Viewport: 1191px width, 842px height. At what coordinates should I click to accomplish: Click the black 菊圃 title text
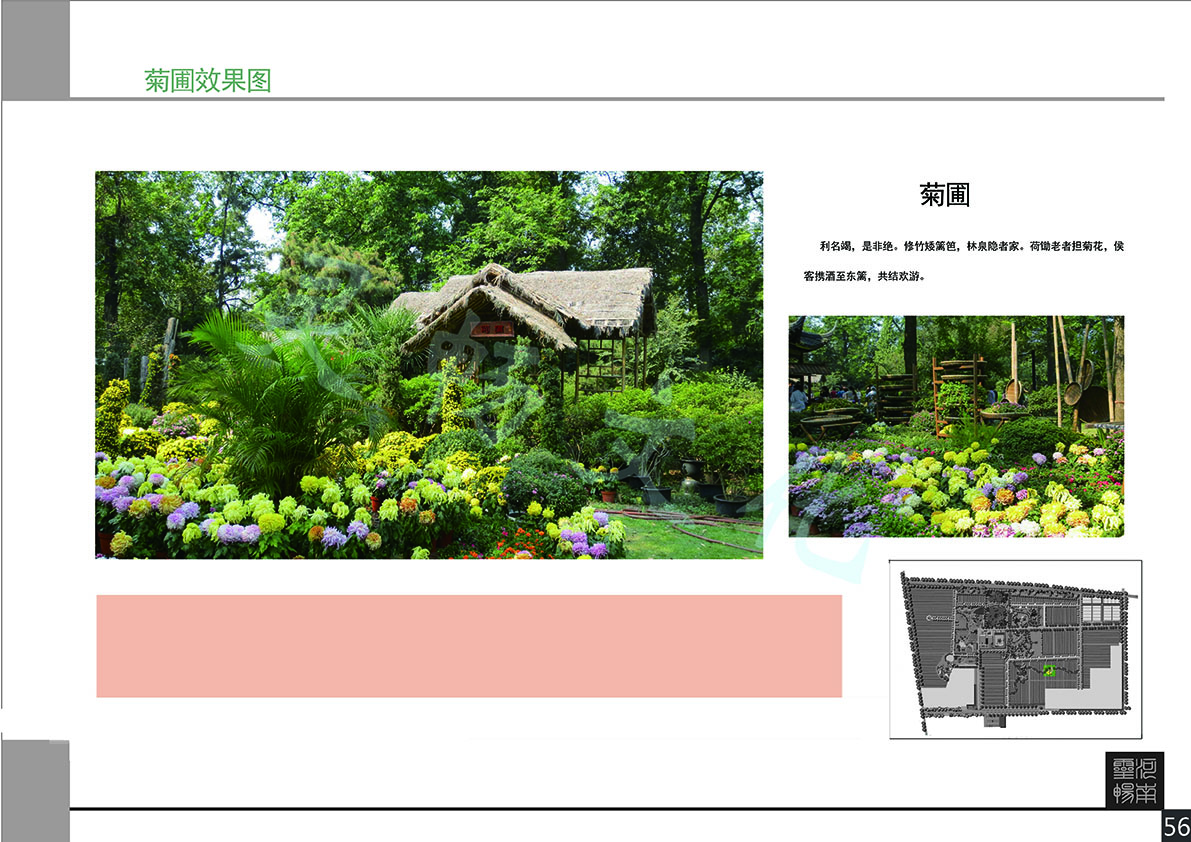[945, 194]
